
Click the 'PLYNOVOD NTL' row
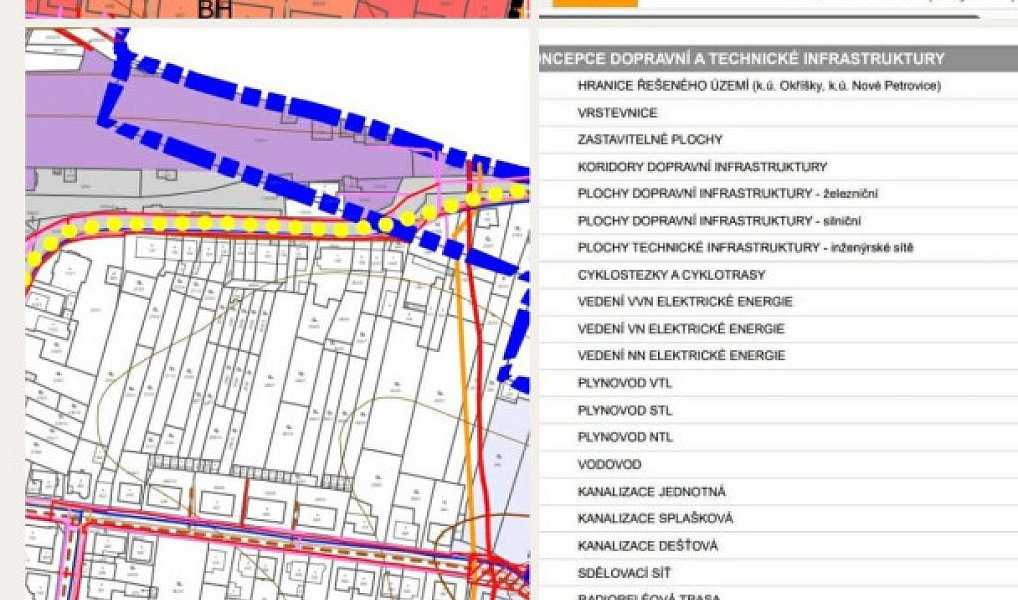(x=778, y=437)
